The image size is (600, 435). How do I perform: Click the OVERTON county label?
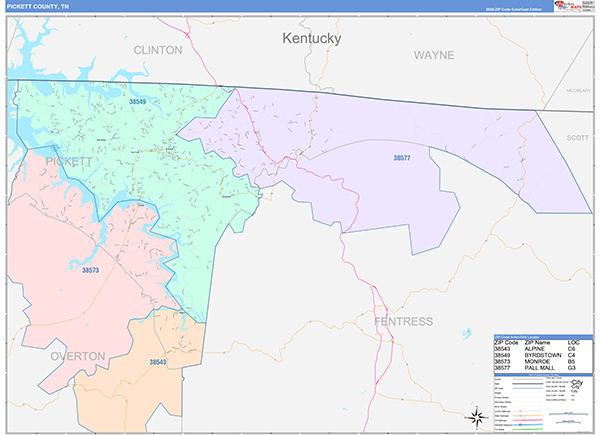(78, 356)
